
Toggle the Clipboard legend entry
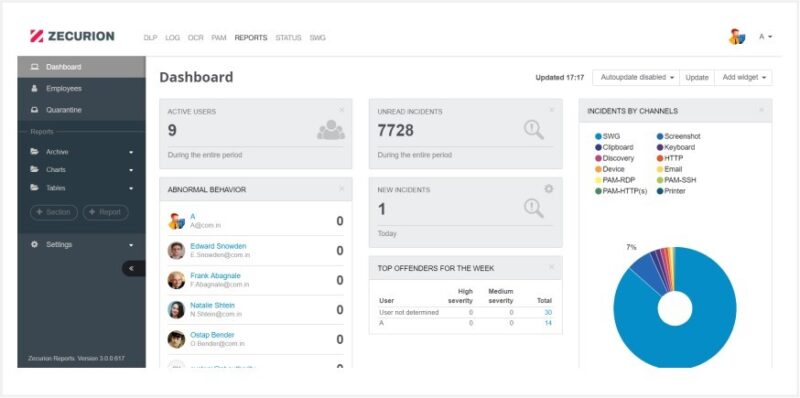[614, 147]
